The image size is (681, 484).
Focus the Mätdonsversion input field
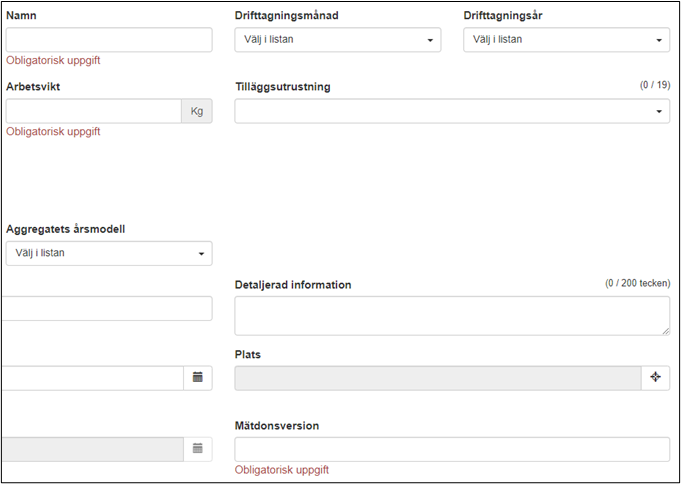click(x=452, y=449)
